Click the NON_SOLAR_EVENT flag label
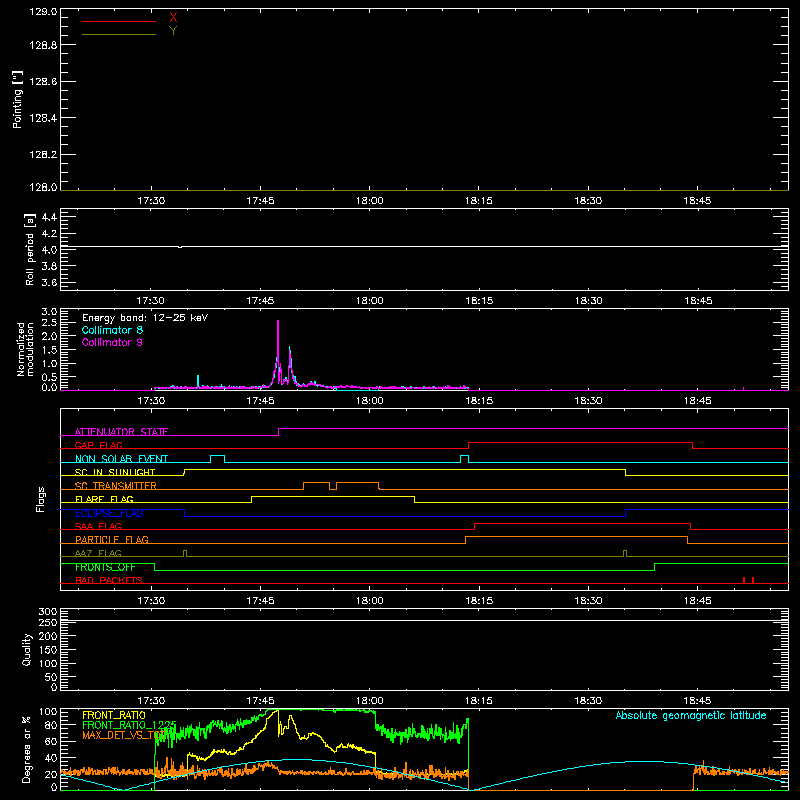Viewport: 800px width, 800px height. point(121,459)
